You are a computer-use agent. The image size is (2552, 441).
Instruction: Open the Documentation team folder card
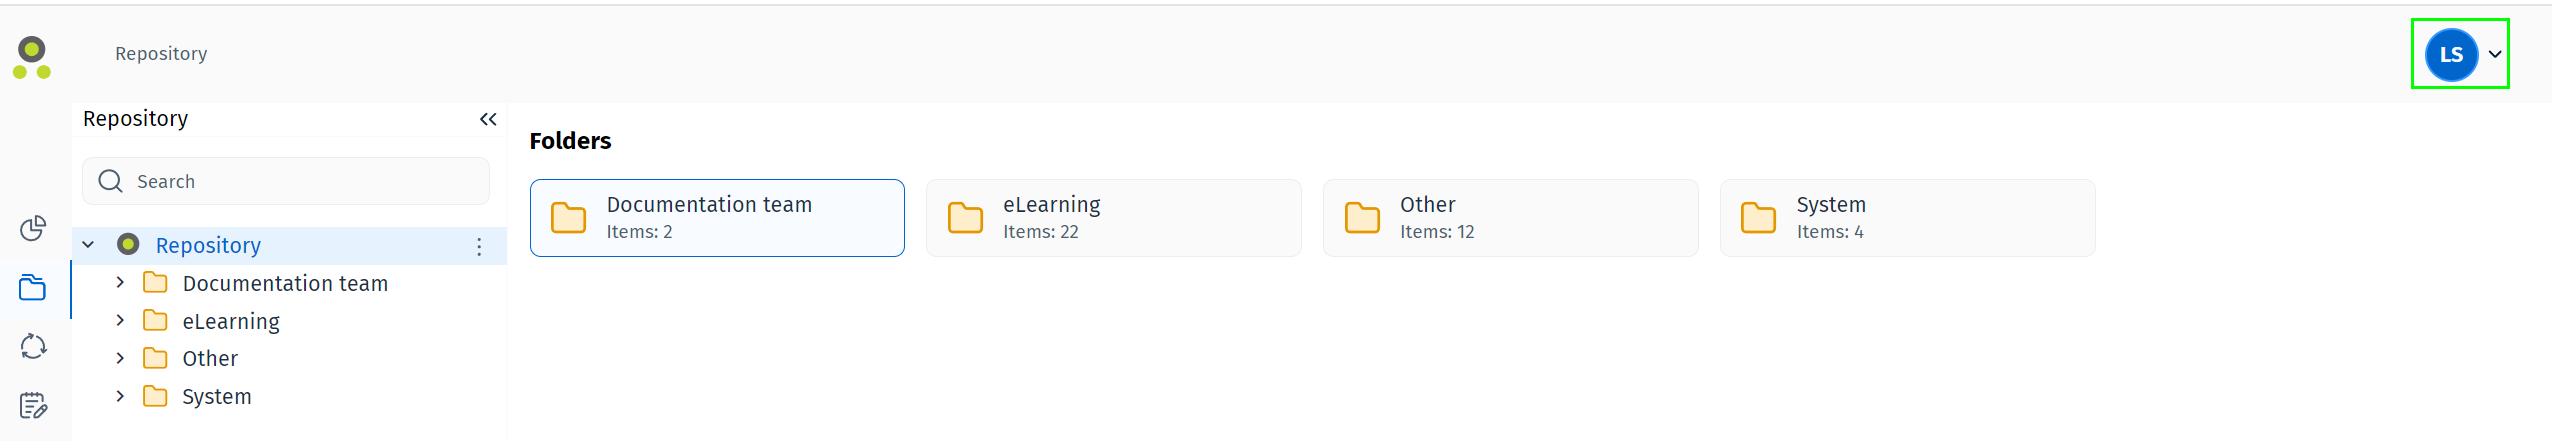(x=717, y=218)
